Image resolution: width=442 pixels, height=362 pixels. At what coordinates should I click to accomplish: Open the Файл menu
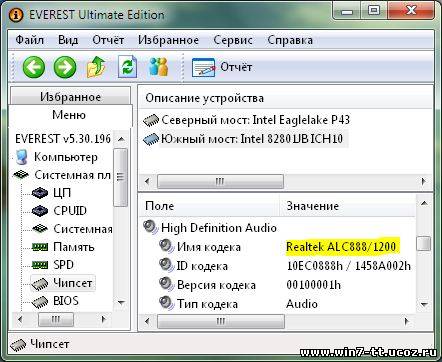coord(30,40)
